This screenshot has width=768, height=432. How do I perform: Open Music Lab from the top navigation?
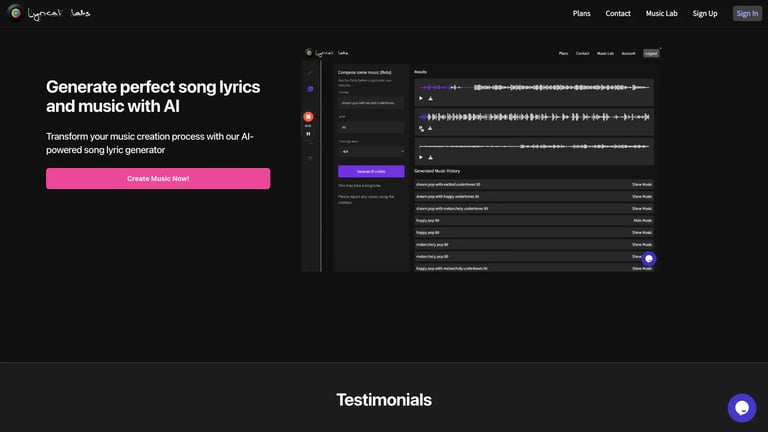661,13
